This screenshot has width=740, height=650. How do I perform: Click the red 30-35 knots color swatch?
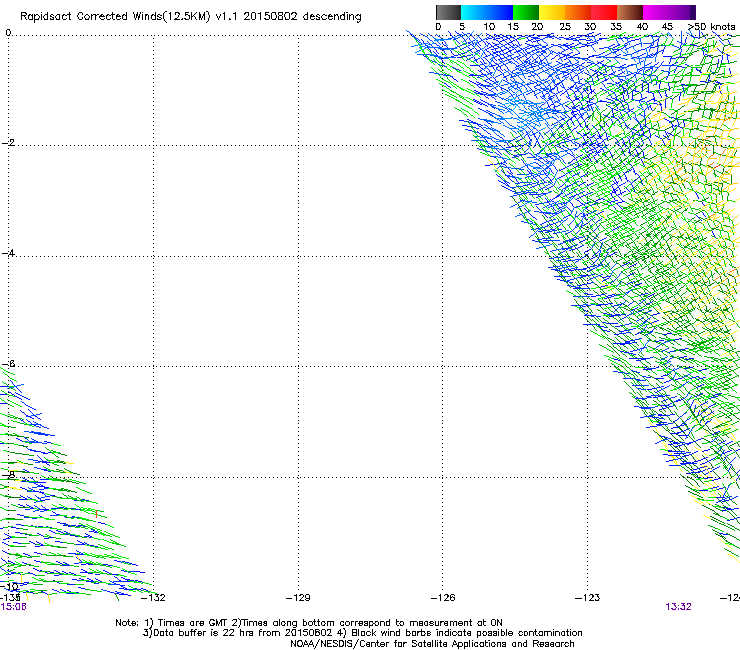[x=604, y=12]
